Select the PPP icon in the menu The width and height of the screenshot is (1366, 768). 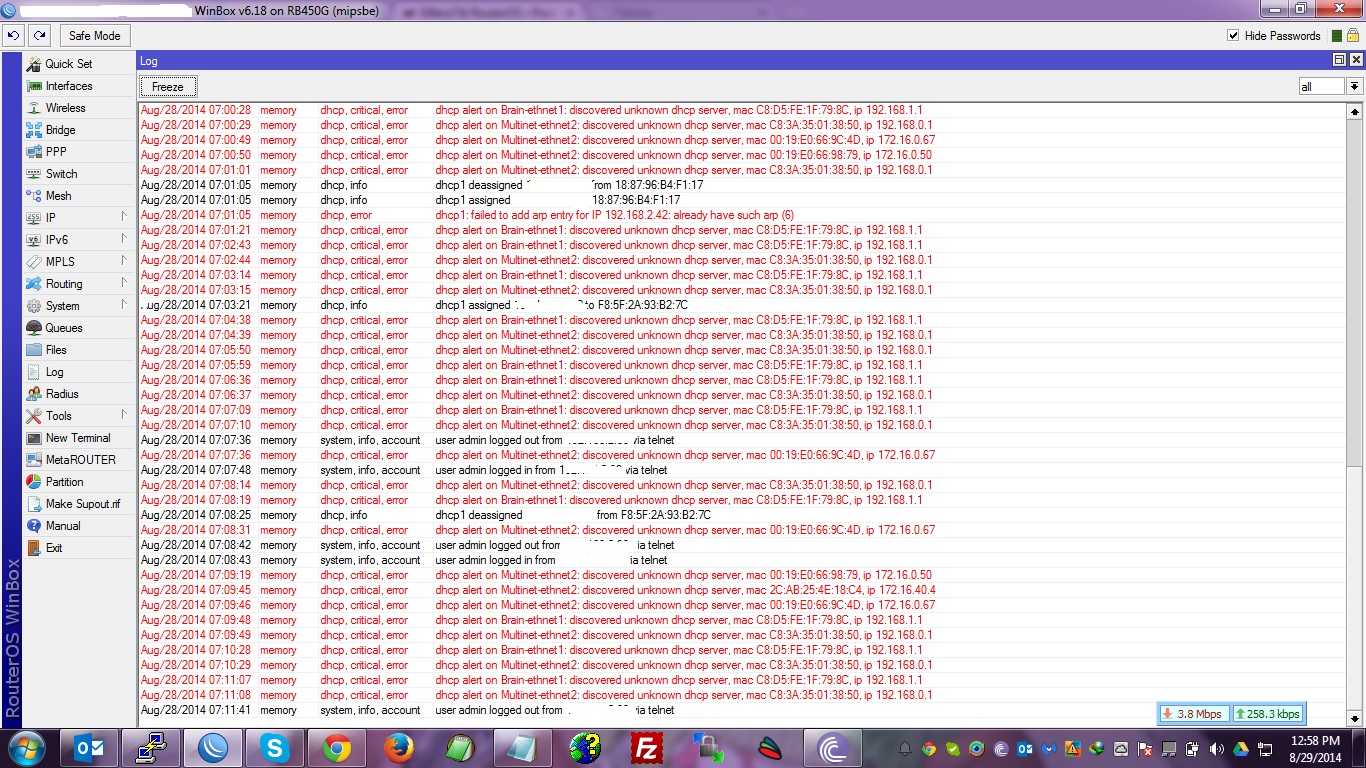click(34, 151)
